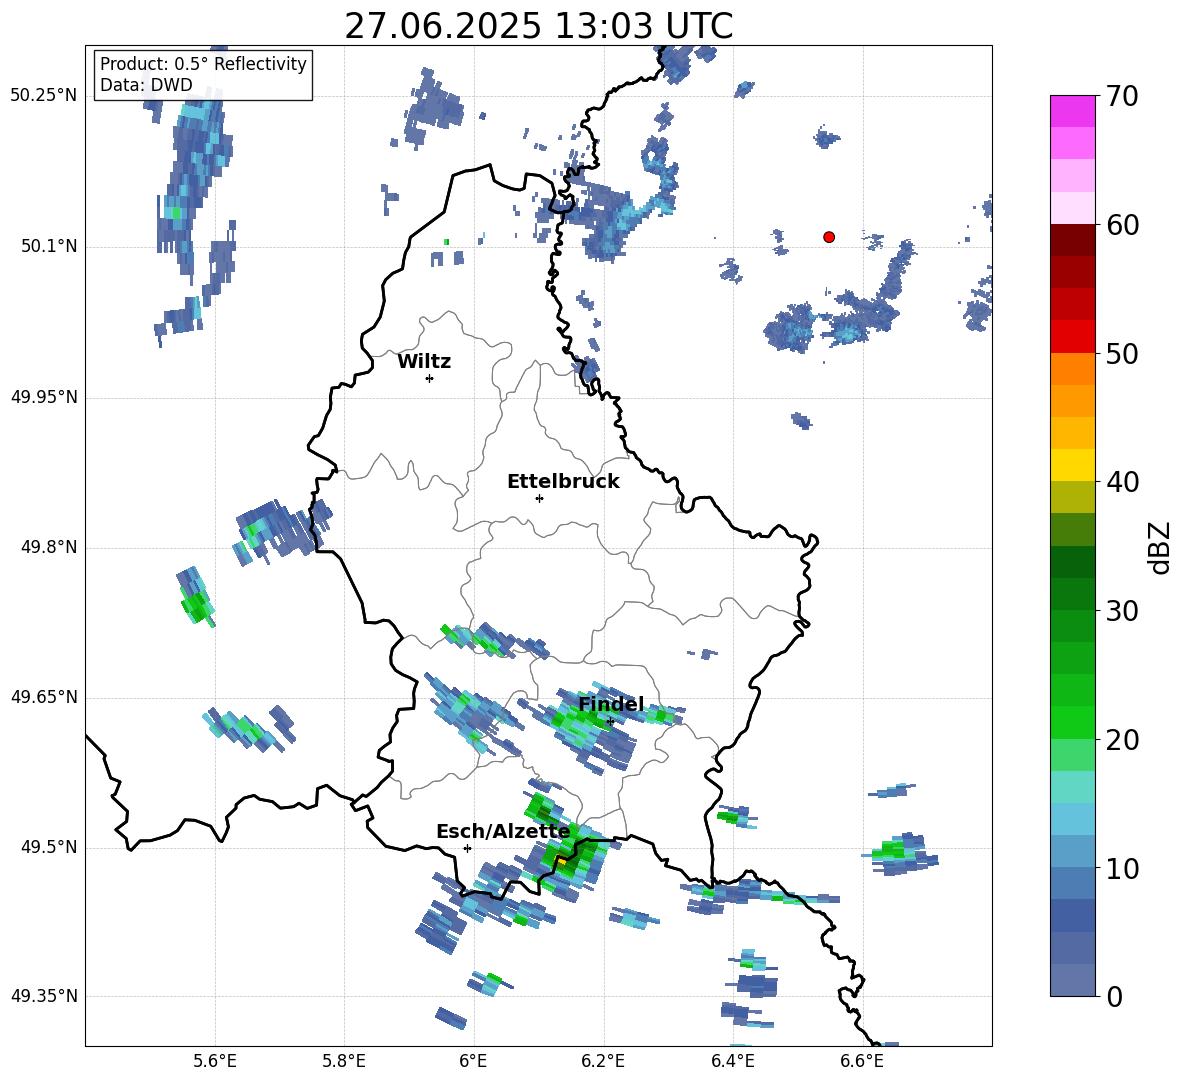Click the 6.4°E longitude label
This screenshot has height=1081, width=1184.
pyautogui.click(x=732, y=1062)
